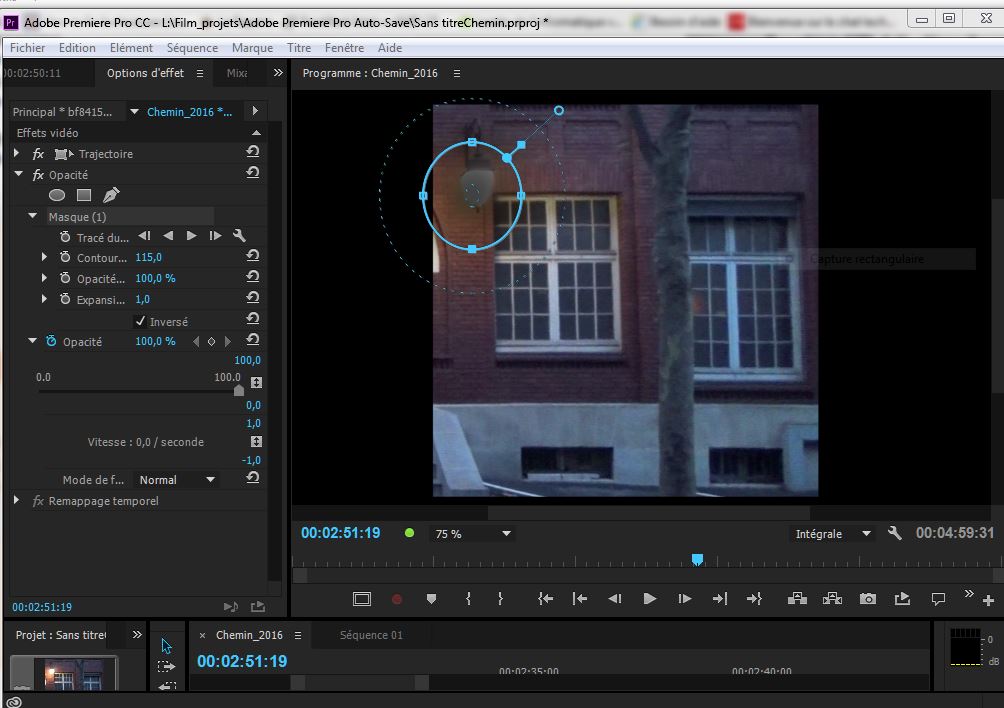
Task: Open the Séquence menu
Action: click(192, 48)
